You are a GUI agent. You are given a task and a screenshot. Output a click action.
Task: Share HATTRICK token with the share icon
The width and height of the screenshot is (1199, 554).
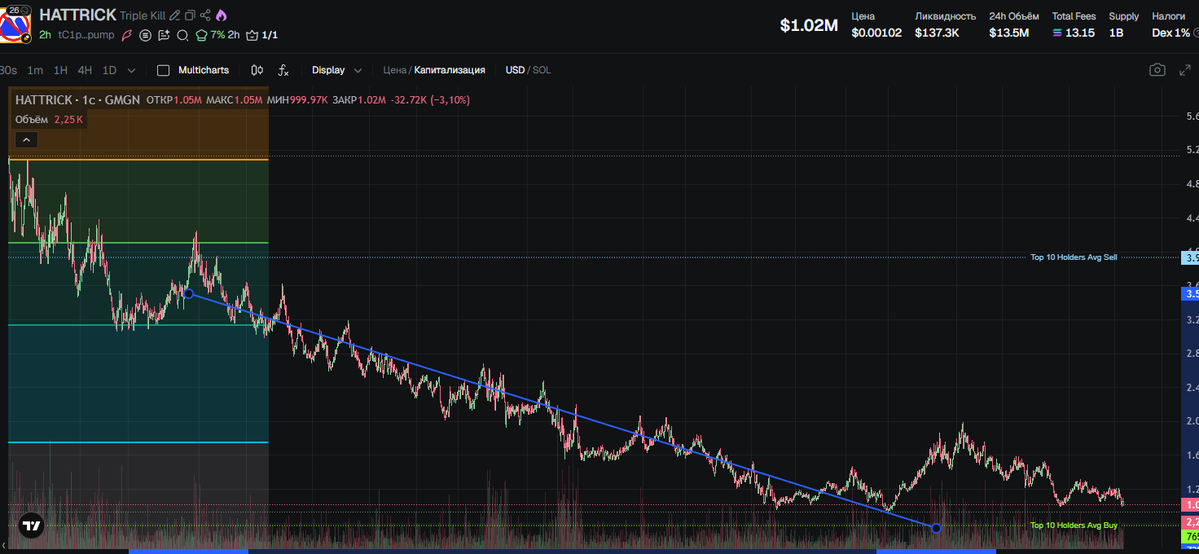[x=205, y=16]
